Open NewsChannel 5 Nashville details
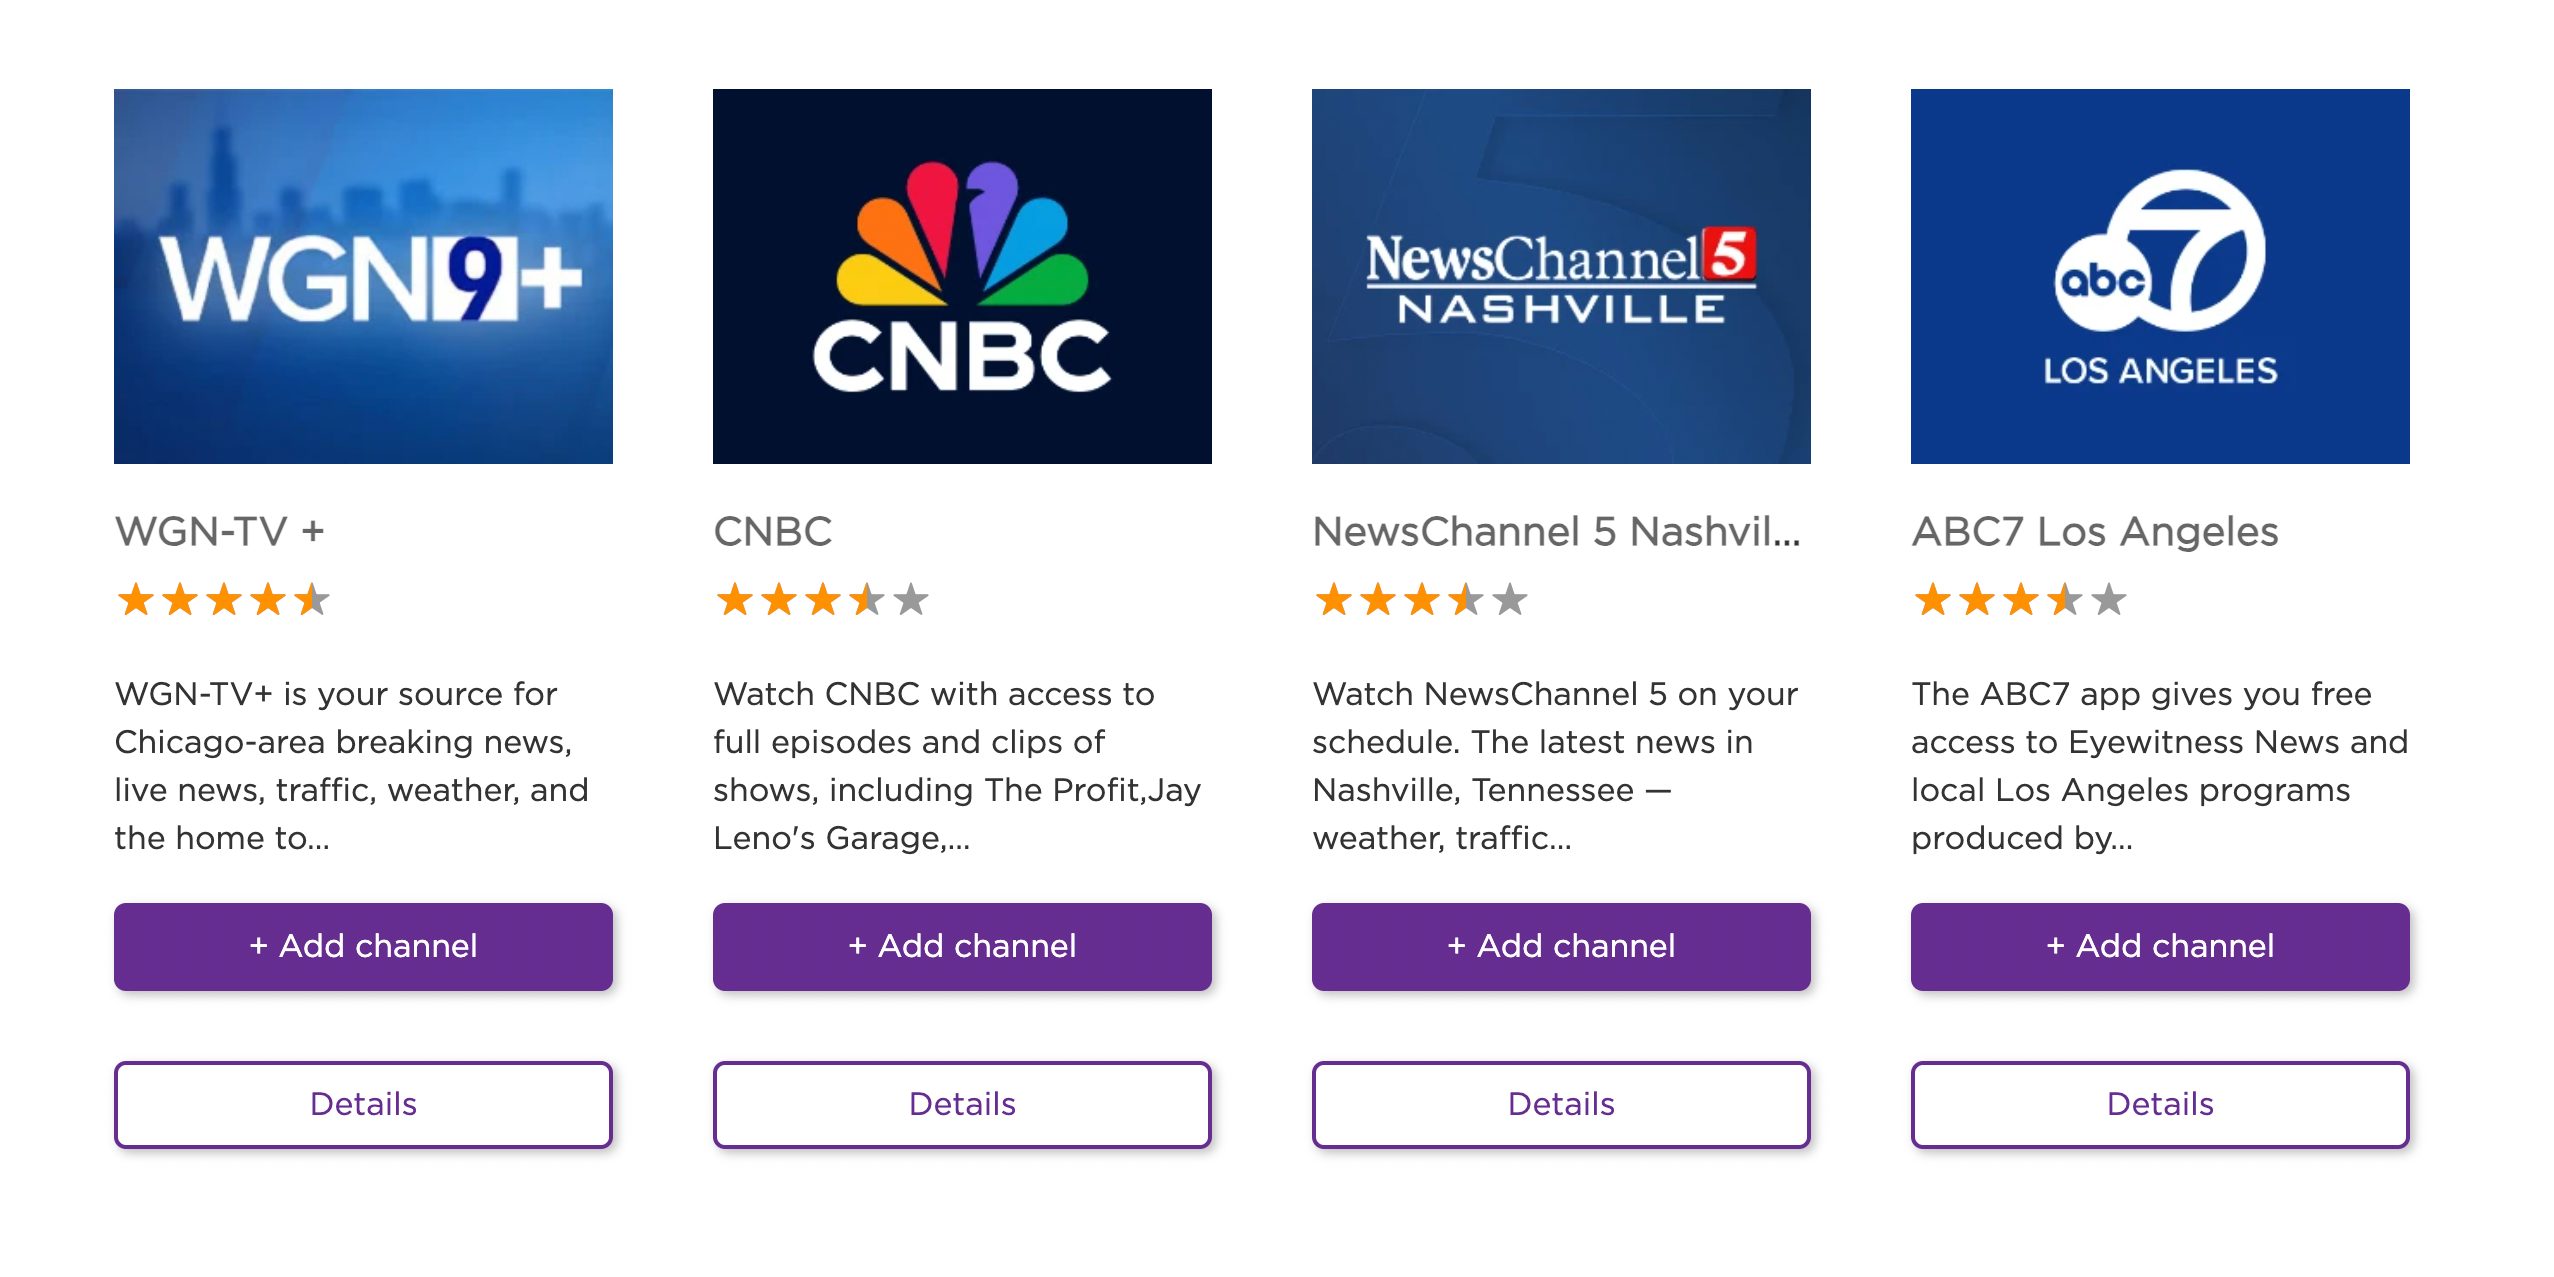The height and width of the screenshot is (1277, 2554). [x=1559, y=1104]
